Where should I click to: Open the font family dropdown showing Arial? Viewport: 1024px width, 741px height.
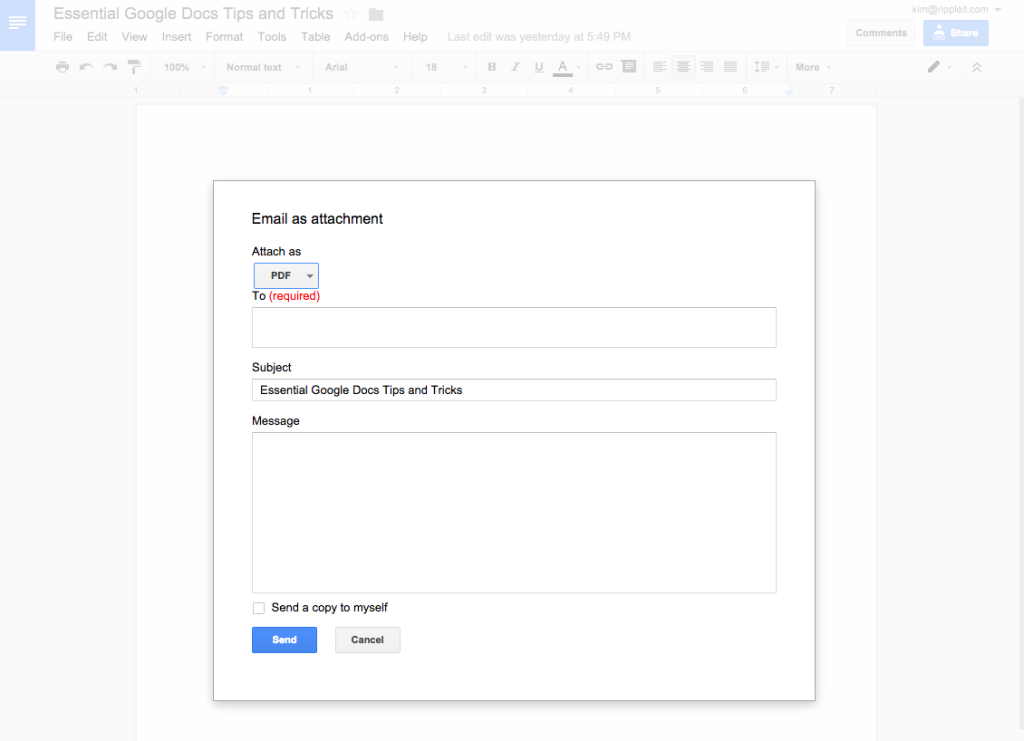[360, 66]
